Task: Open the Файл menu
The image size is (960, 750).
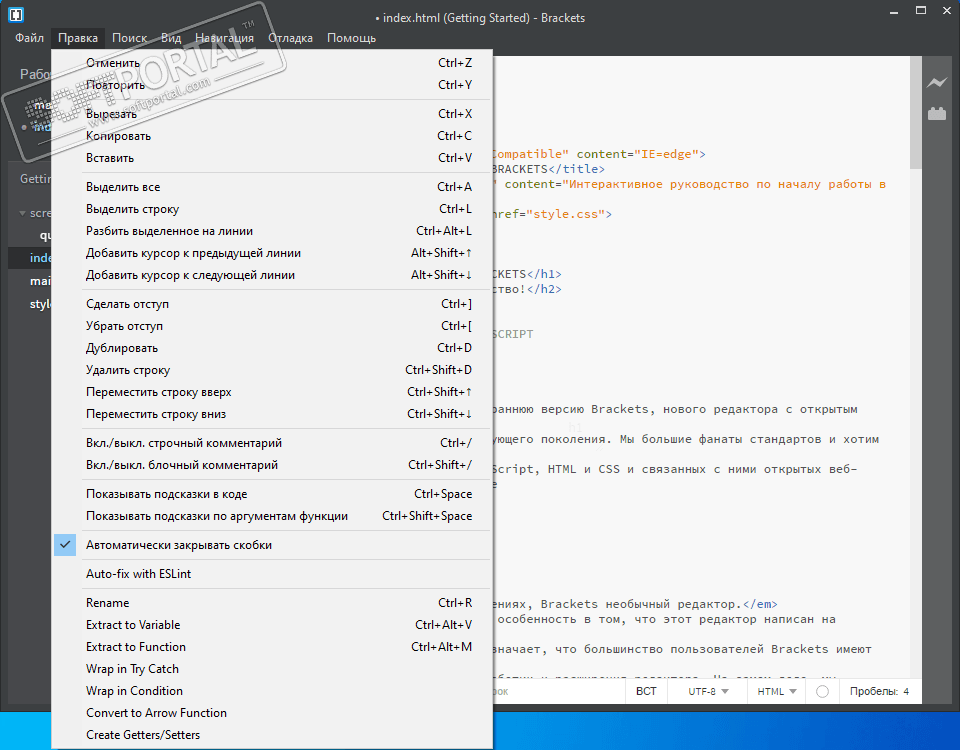Action: [29, 38]
